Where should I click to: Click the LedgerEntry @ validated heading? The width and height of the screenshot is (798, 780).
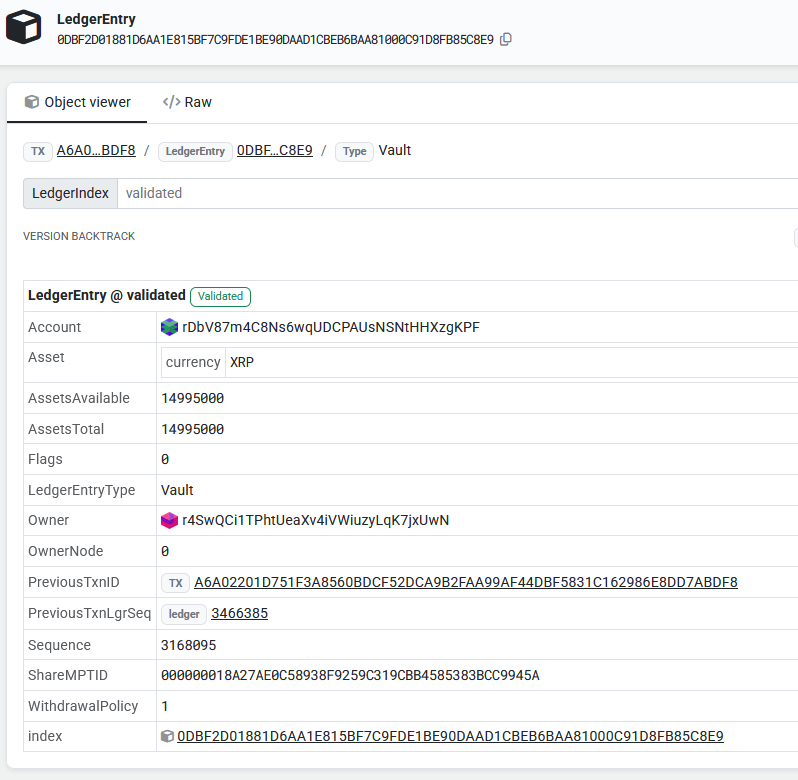click(106, 295)
